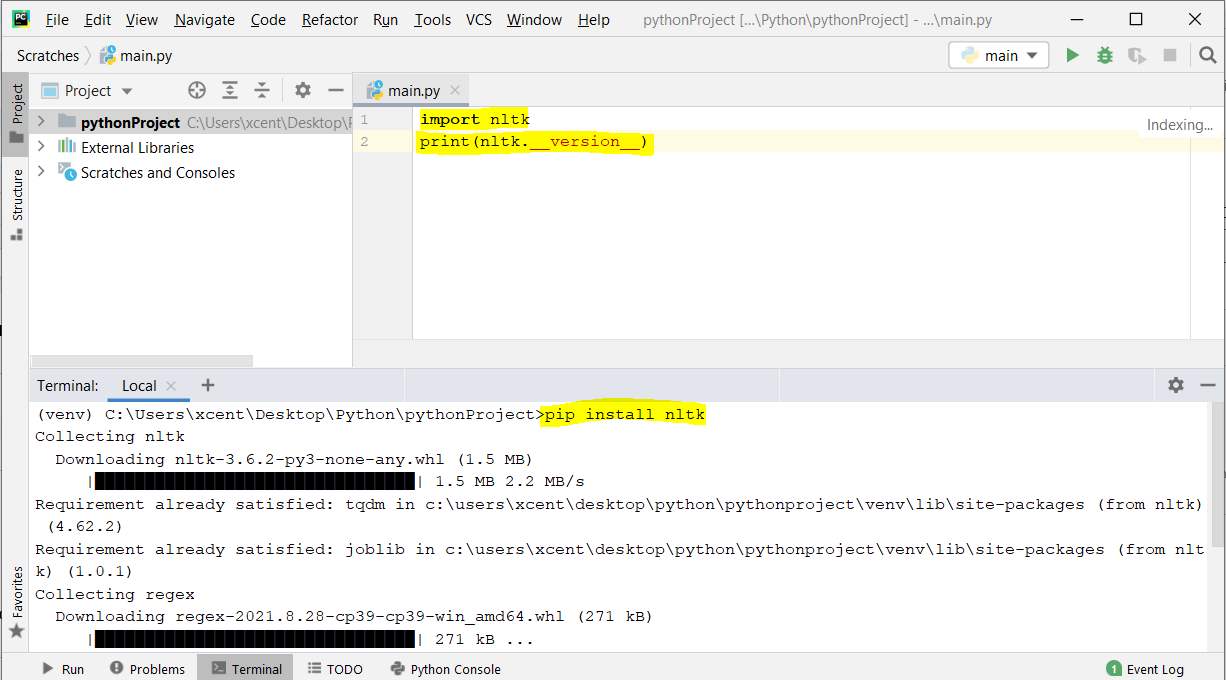
Task: Open terminal settings gear icon
Action: point(1176,385)
